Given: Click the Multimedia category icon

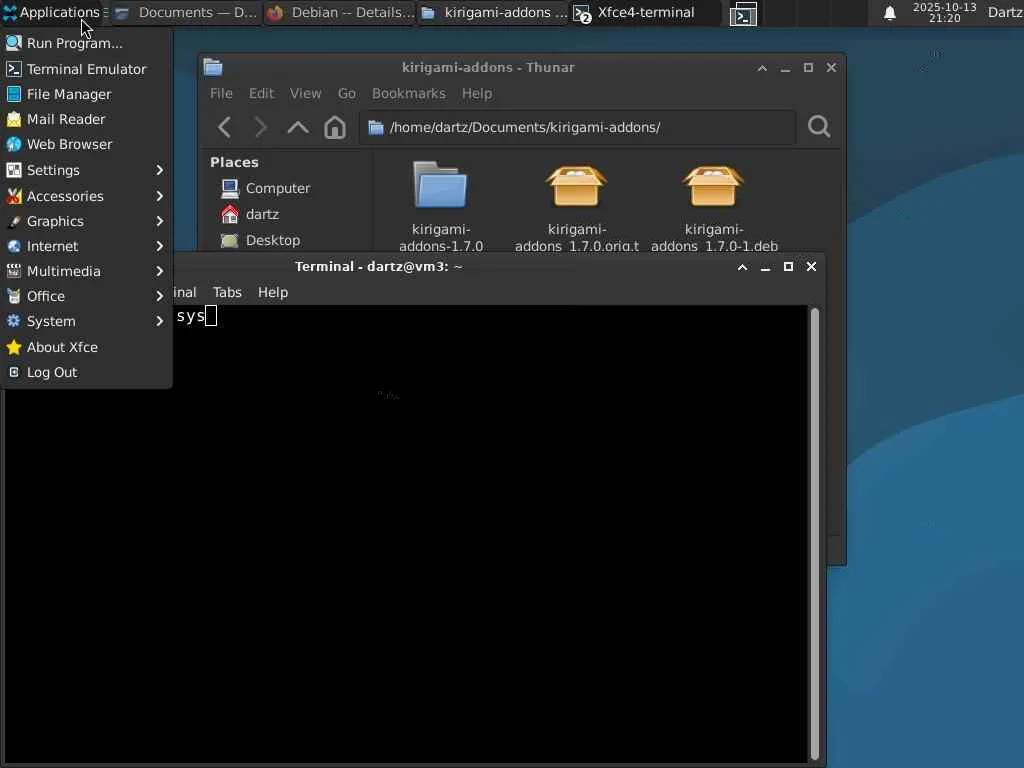Looking at the screenshot, I should (14, 271).
